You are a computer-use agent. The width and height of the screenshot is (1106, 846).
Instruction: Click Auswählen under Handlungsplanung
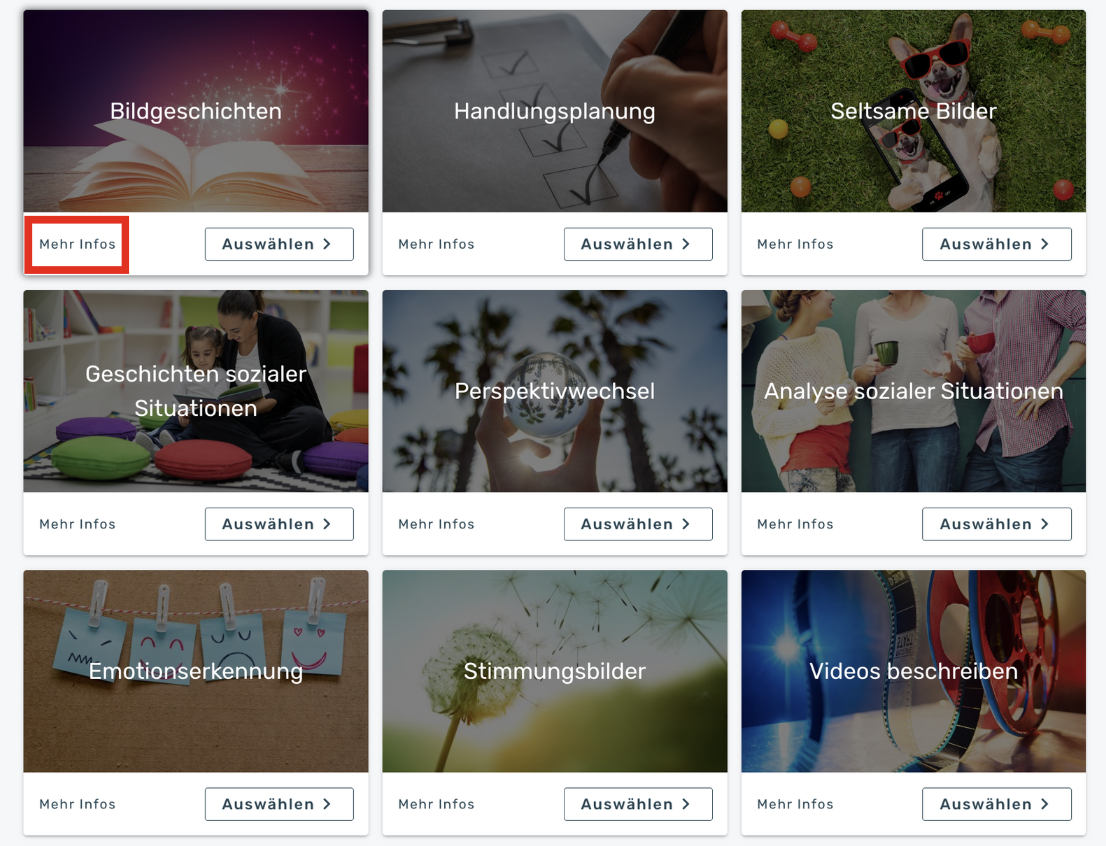pos(638,244)
